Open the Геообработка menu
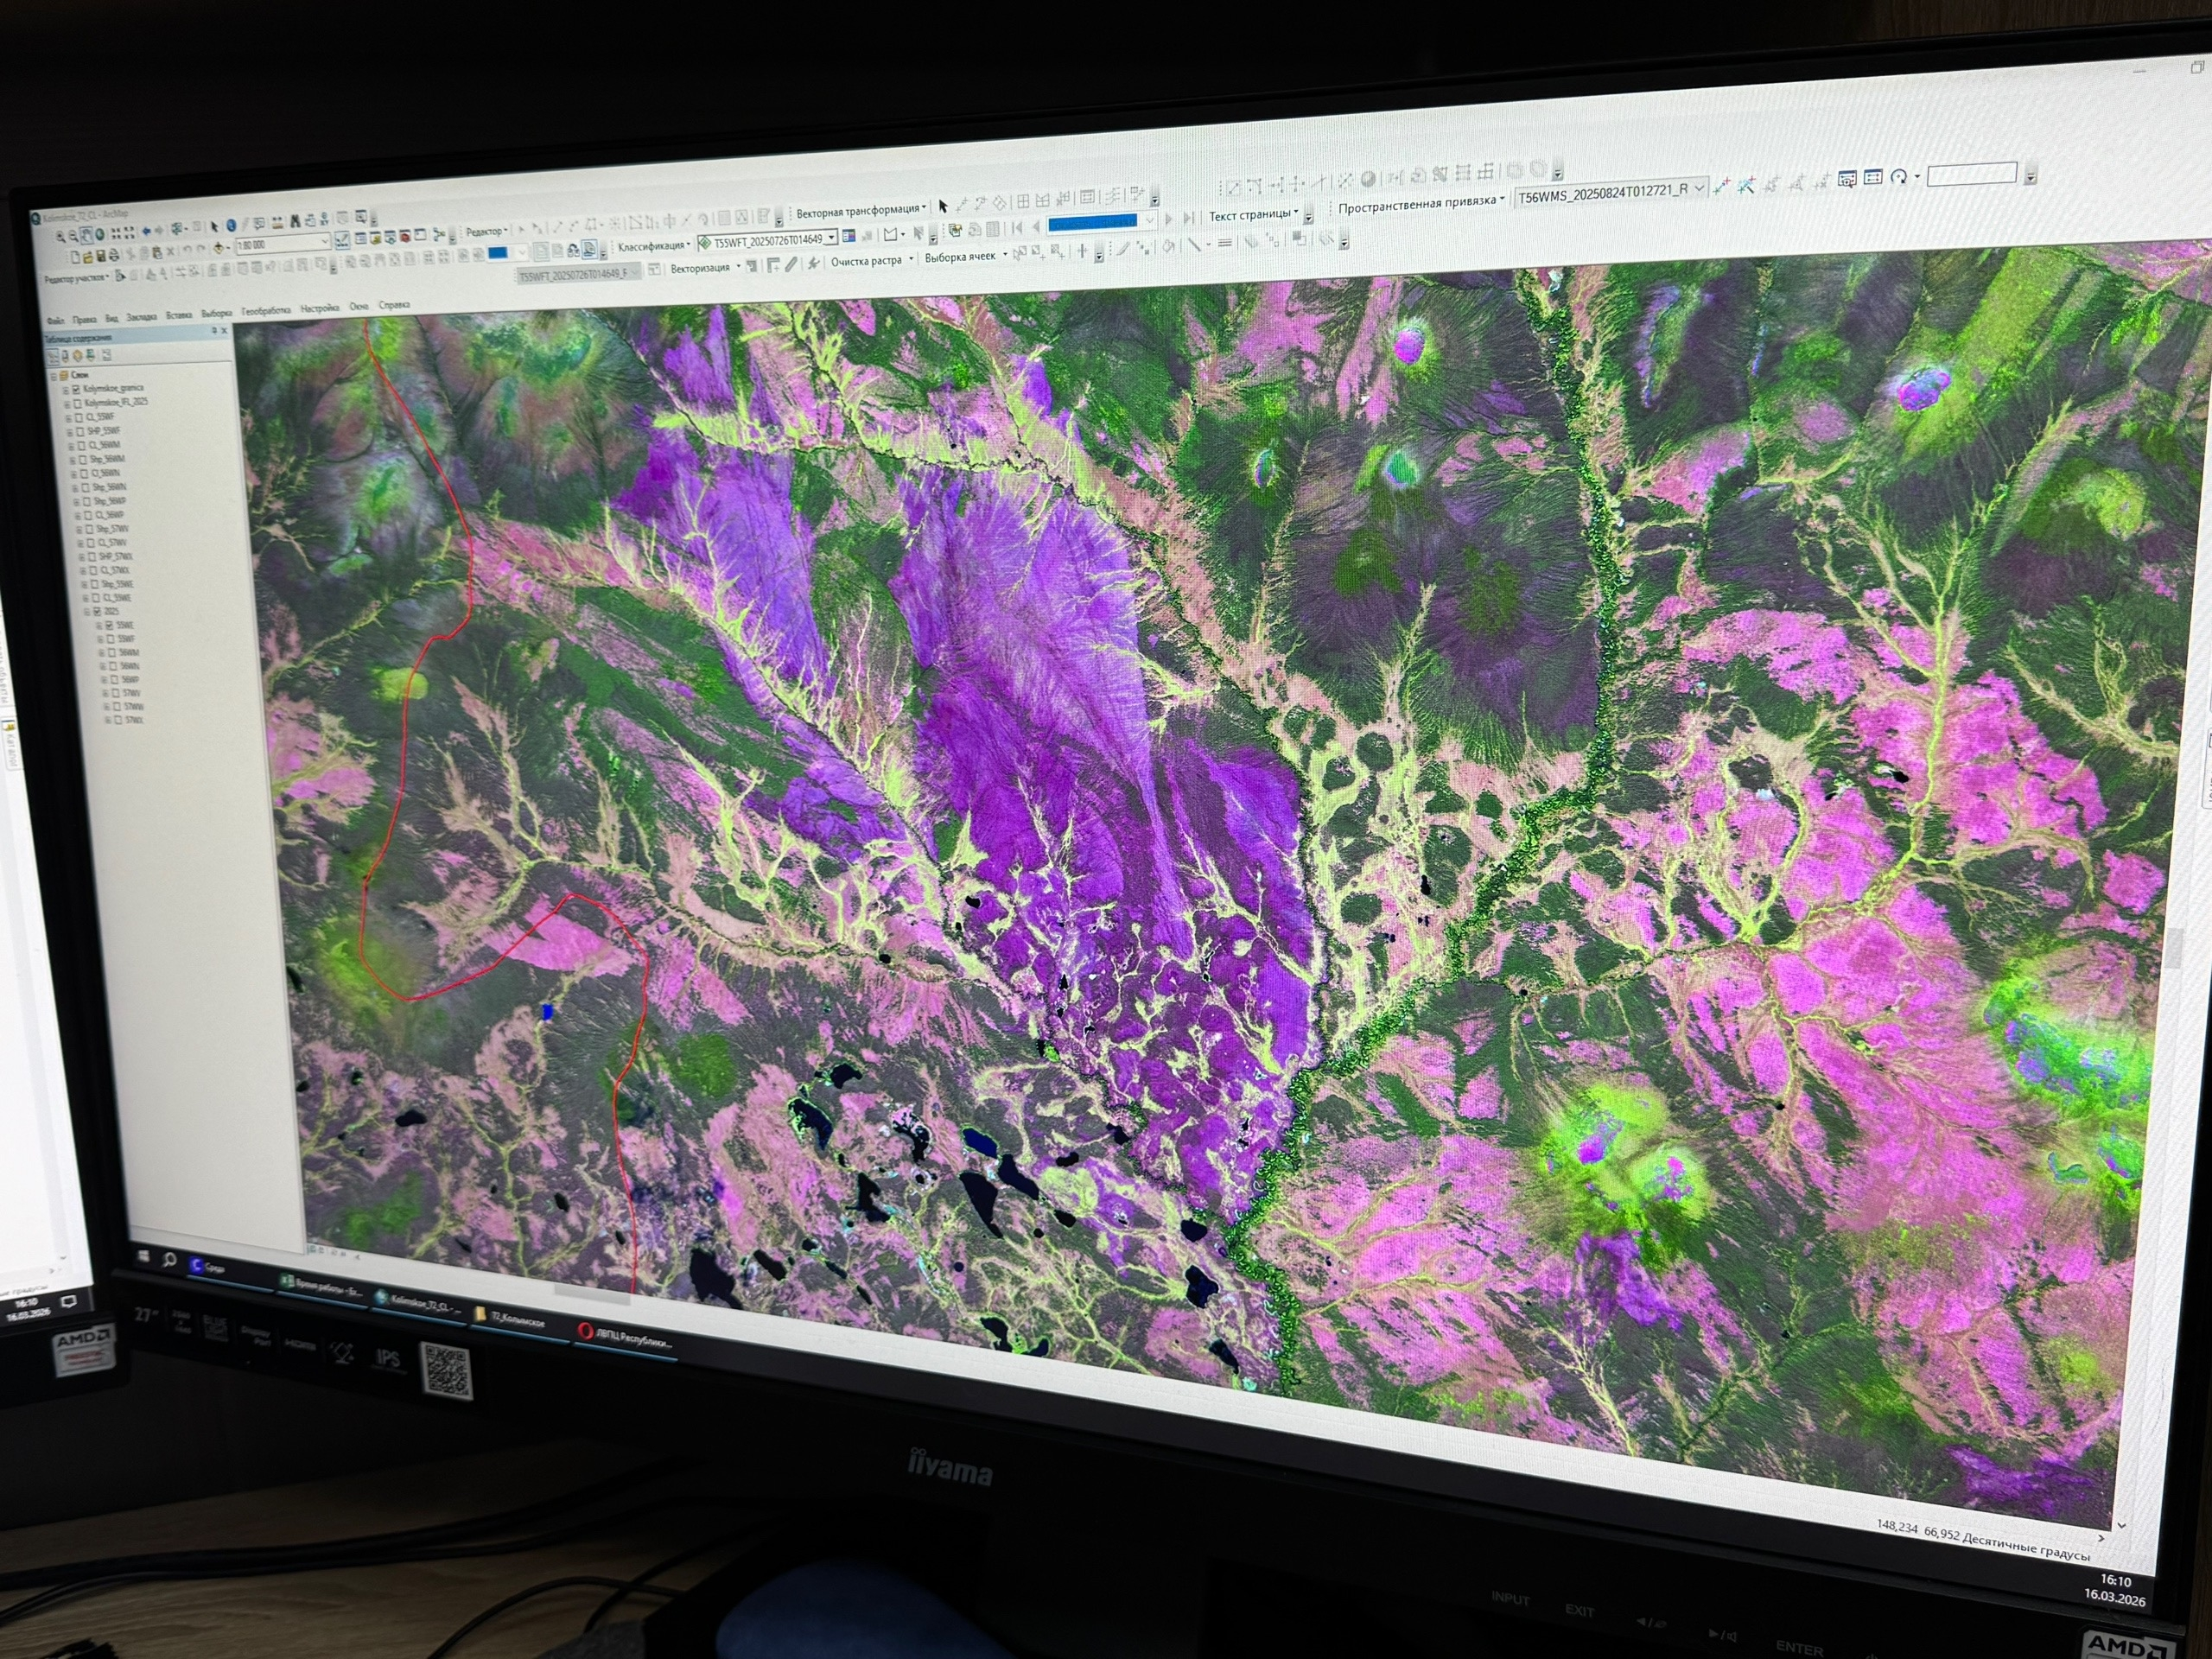 (x=265, y=311)
